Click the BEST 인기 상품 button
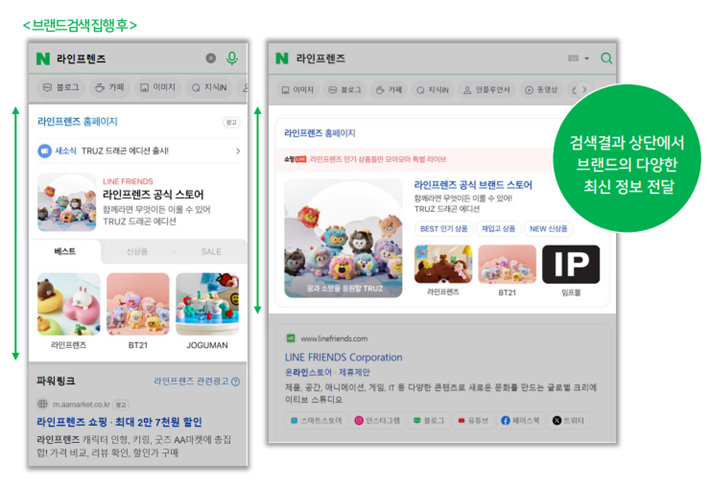This screenshot has width=711, height=487. point(443,229)
